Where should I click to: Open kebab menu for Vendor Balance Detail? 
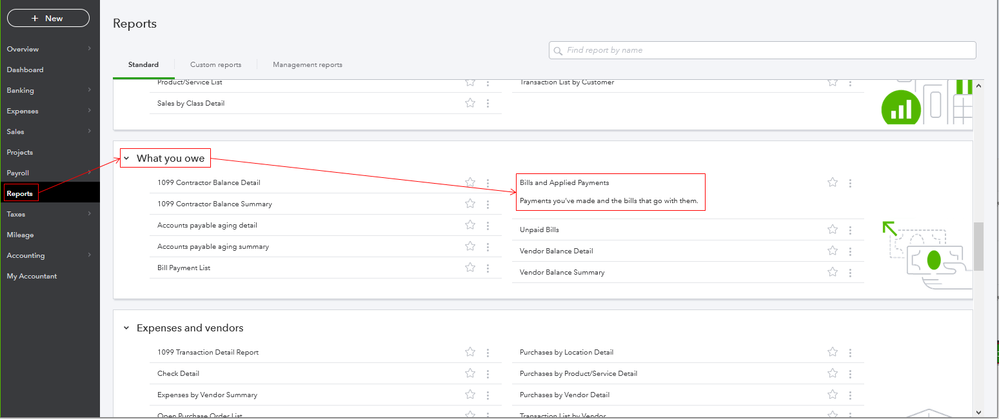point(851,251)
